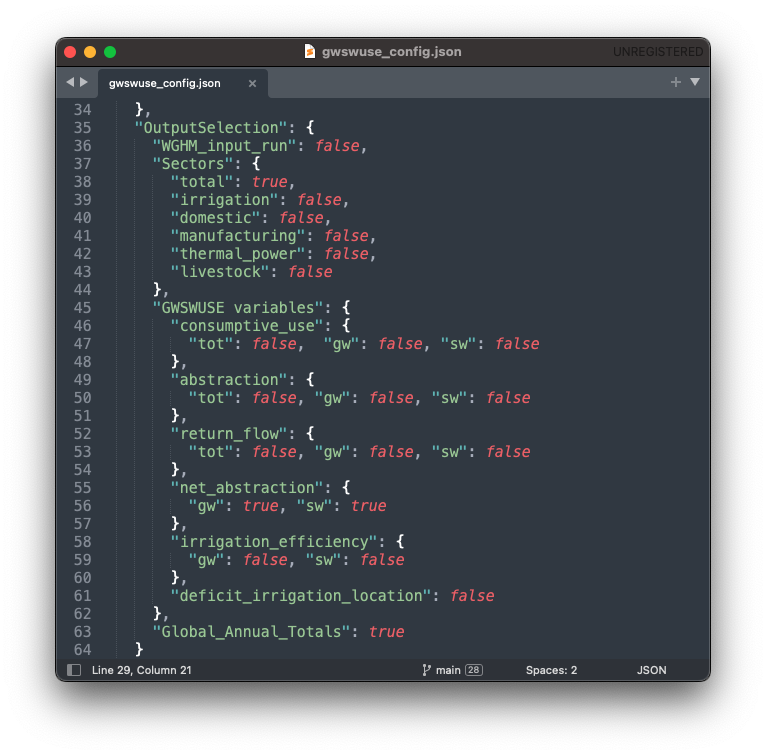Click the main branch name in status bar
Screen dimensions: 766x755
pyautogui.click(x=448, y=670)
